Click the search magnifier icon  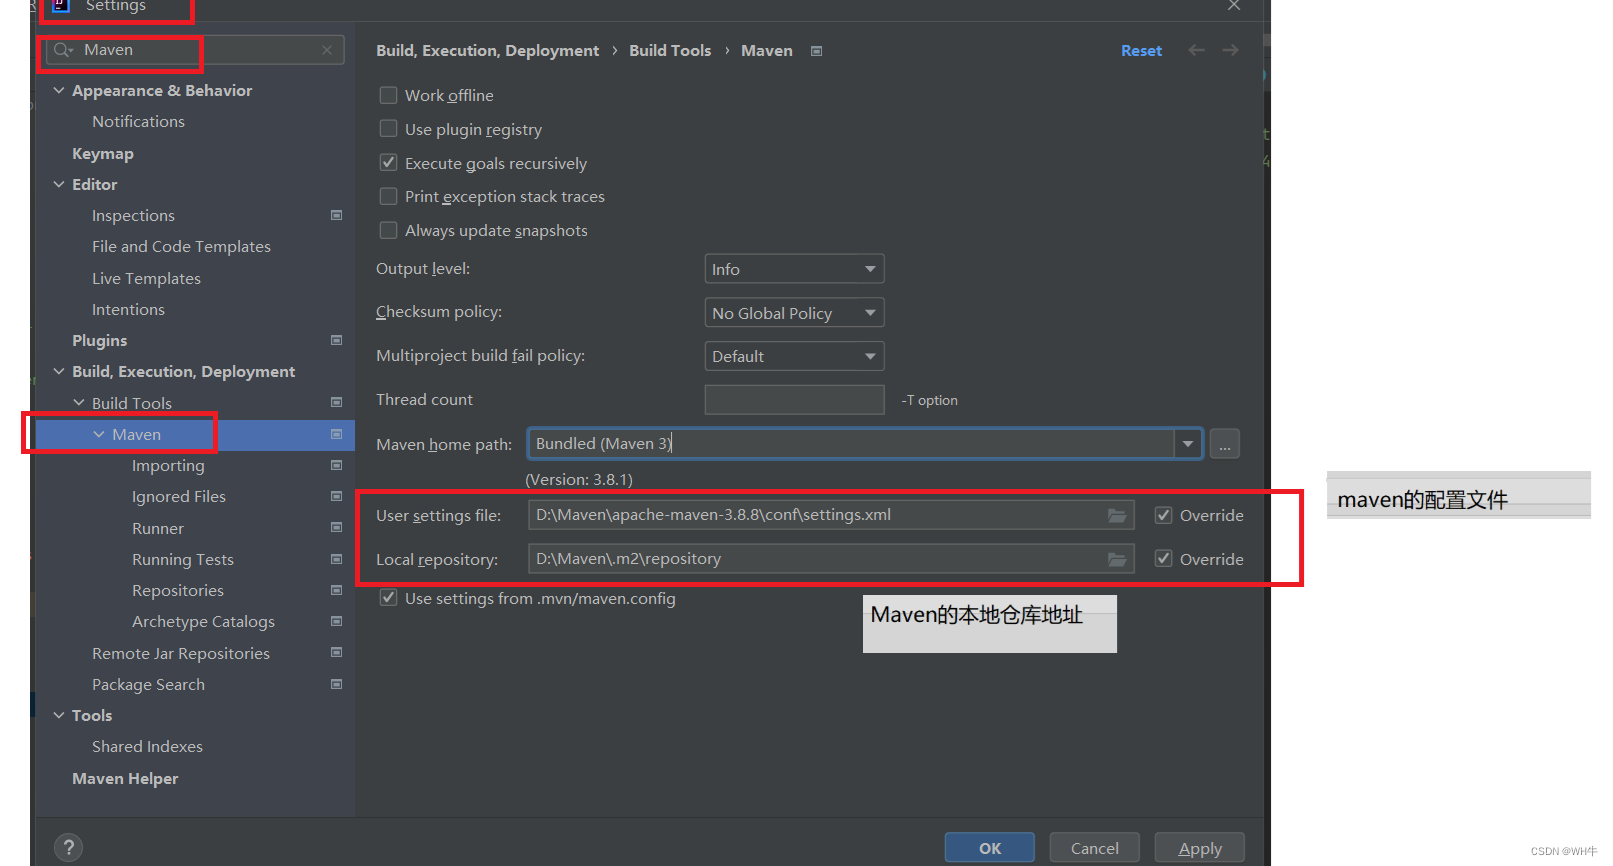[x=63, y=50]
